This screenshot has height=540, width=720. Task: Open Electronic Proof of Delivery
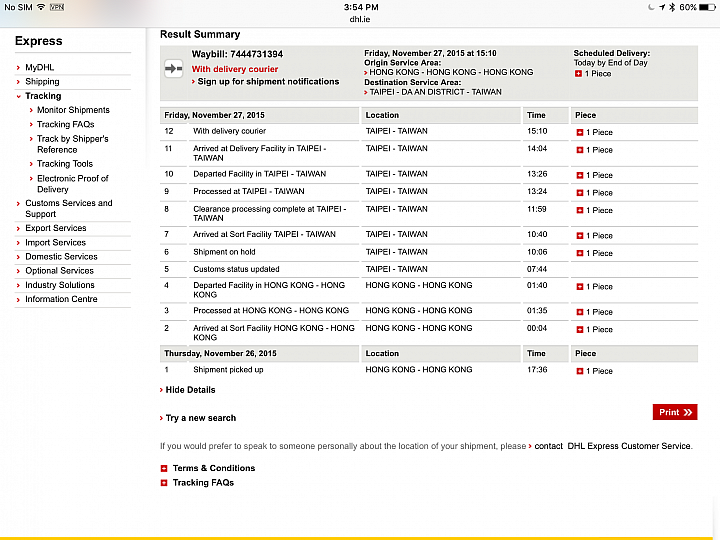73,184
